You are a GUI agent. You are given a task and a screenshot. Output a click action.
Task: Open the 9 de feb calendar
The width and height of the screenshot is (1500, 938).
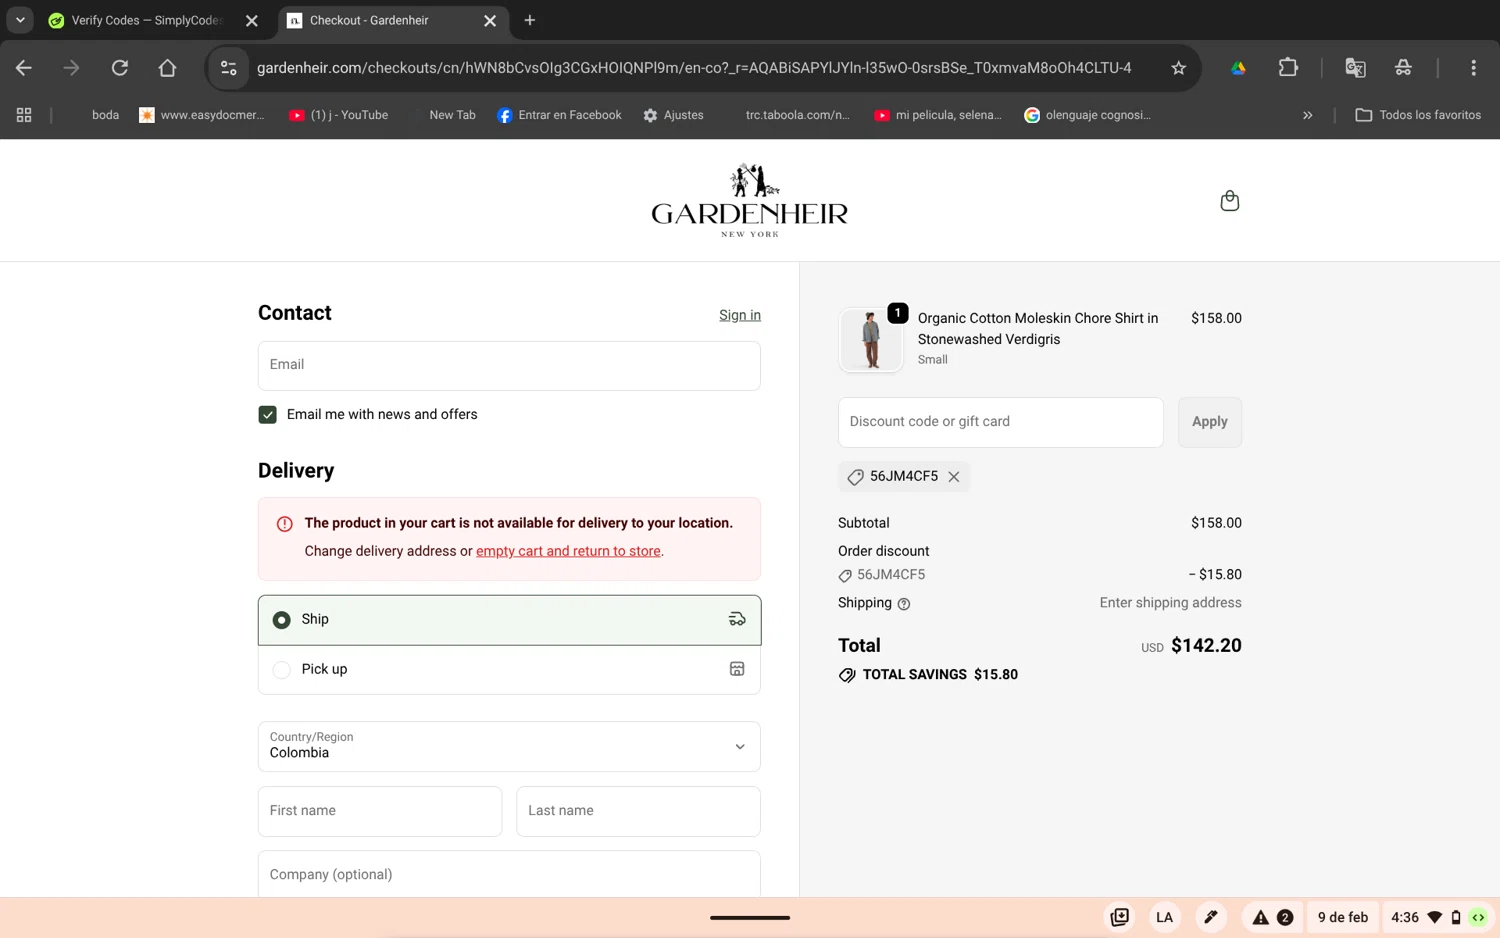pos(1342,917)
